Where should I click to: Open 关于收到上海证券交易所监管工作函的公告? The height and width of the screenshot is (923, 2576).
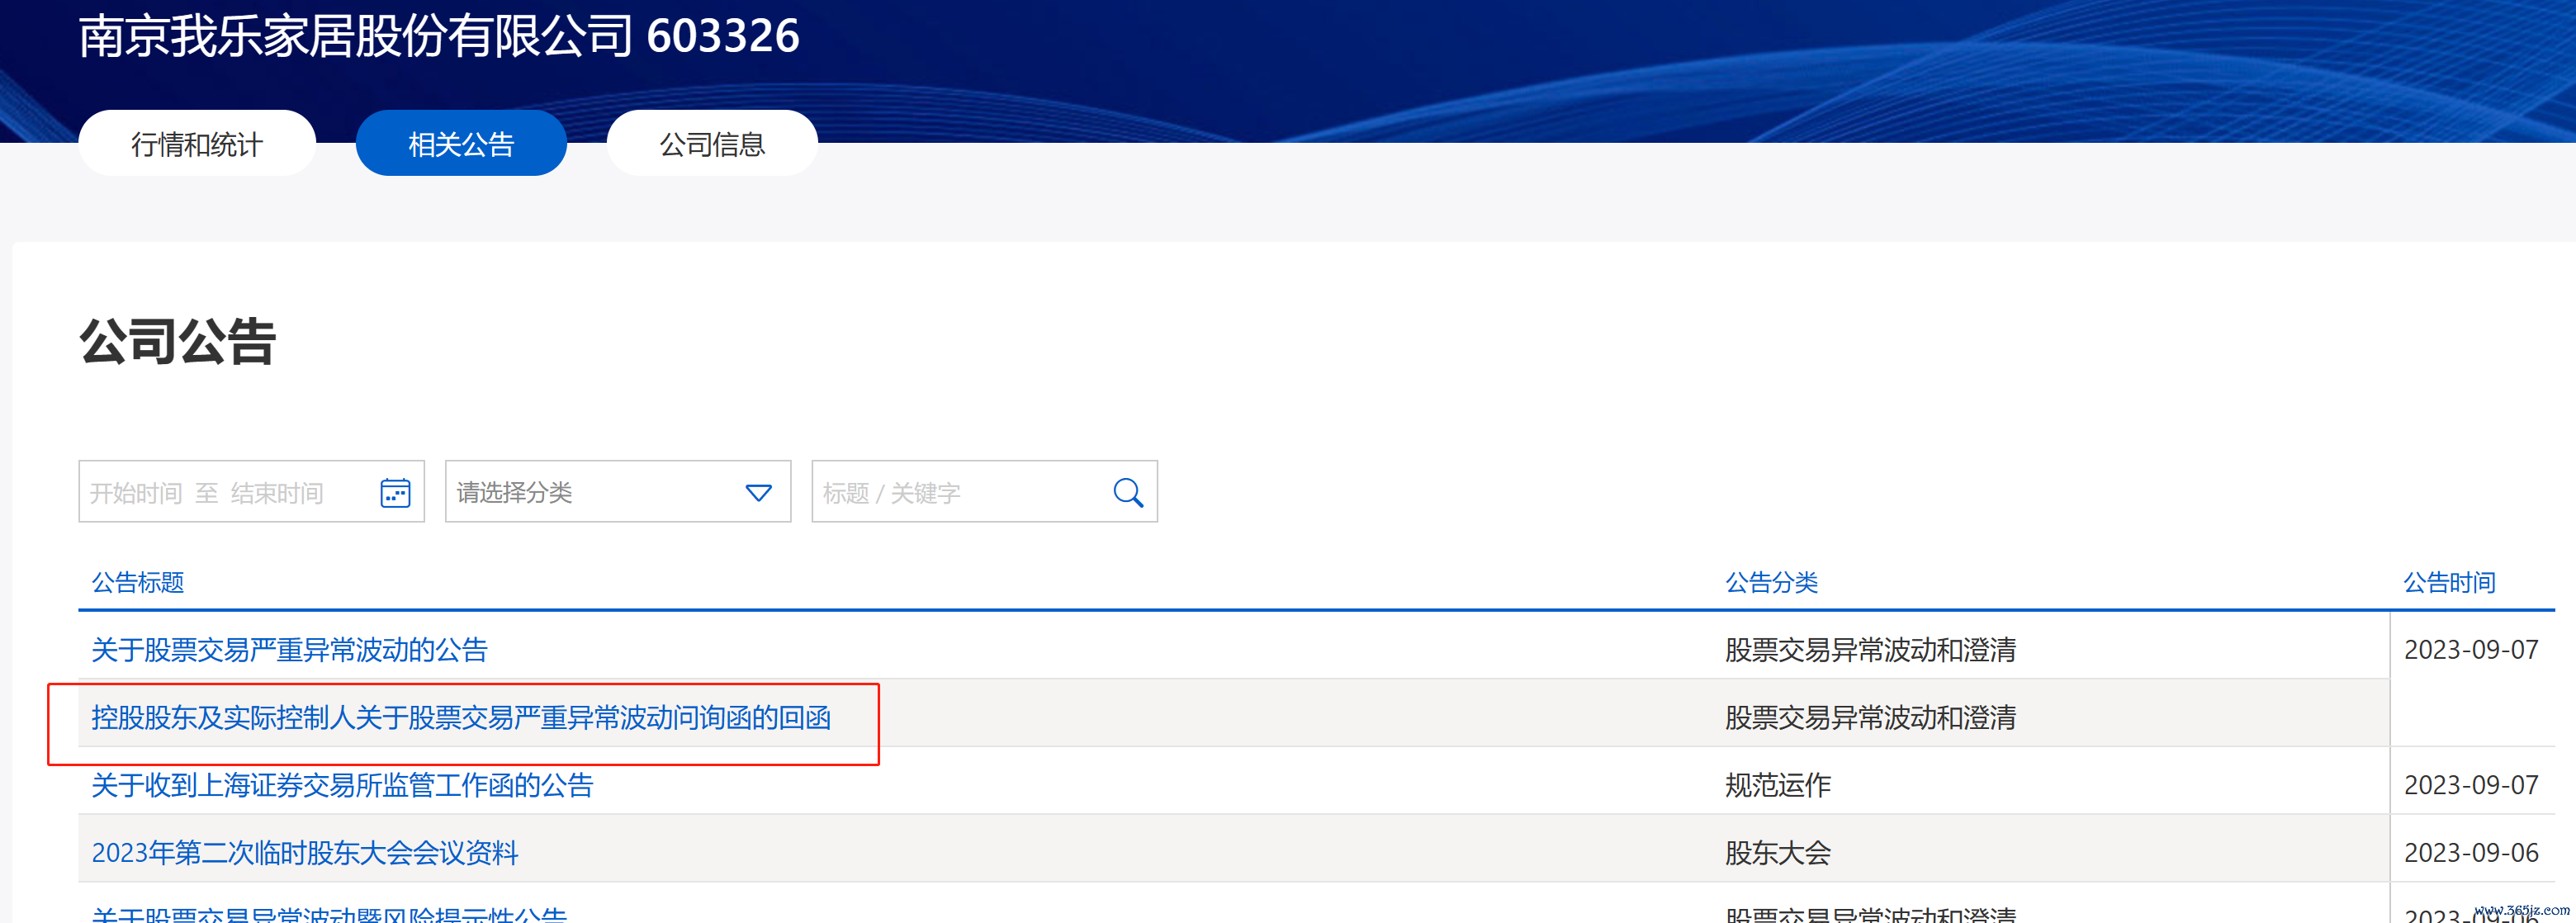[342, 785]
